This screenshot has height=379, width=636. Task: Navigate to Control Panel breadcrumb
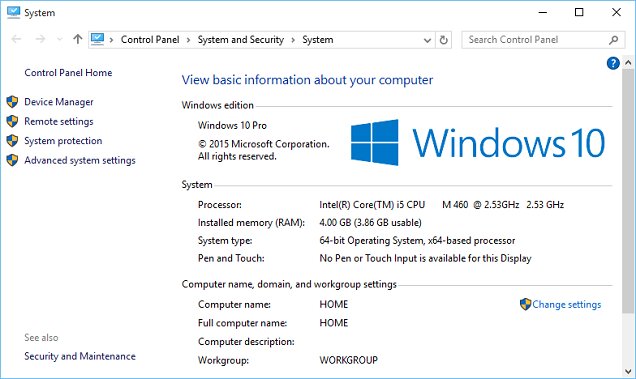150,40
